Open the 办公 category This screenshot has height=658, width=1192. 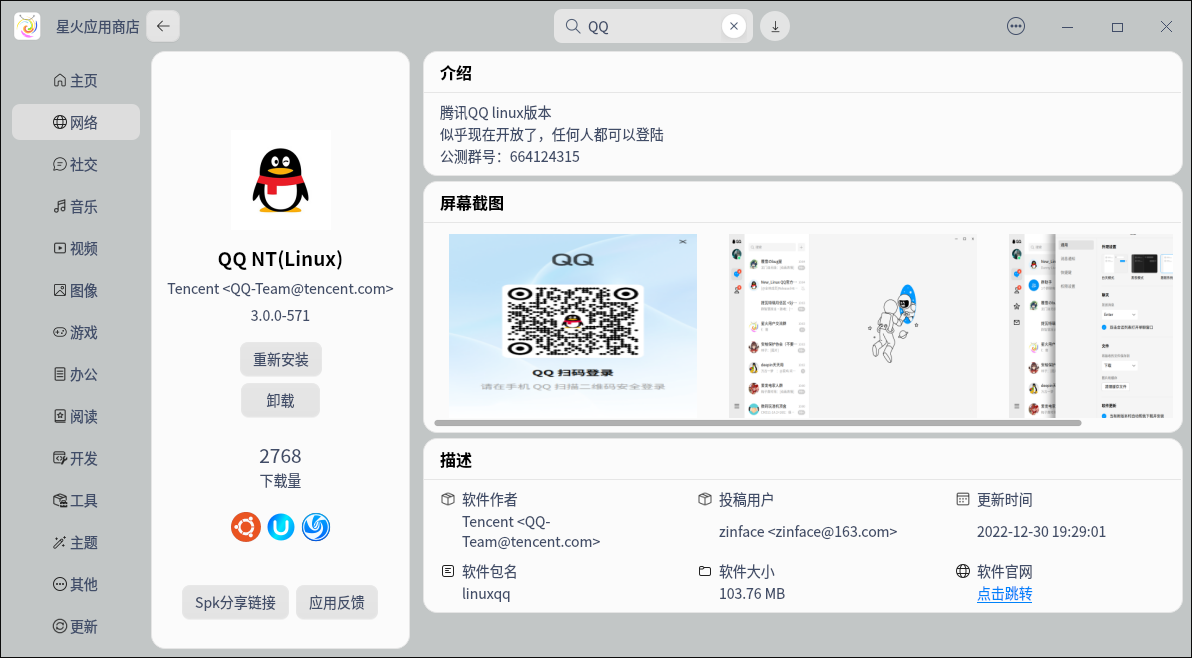[76, 375]
